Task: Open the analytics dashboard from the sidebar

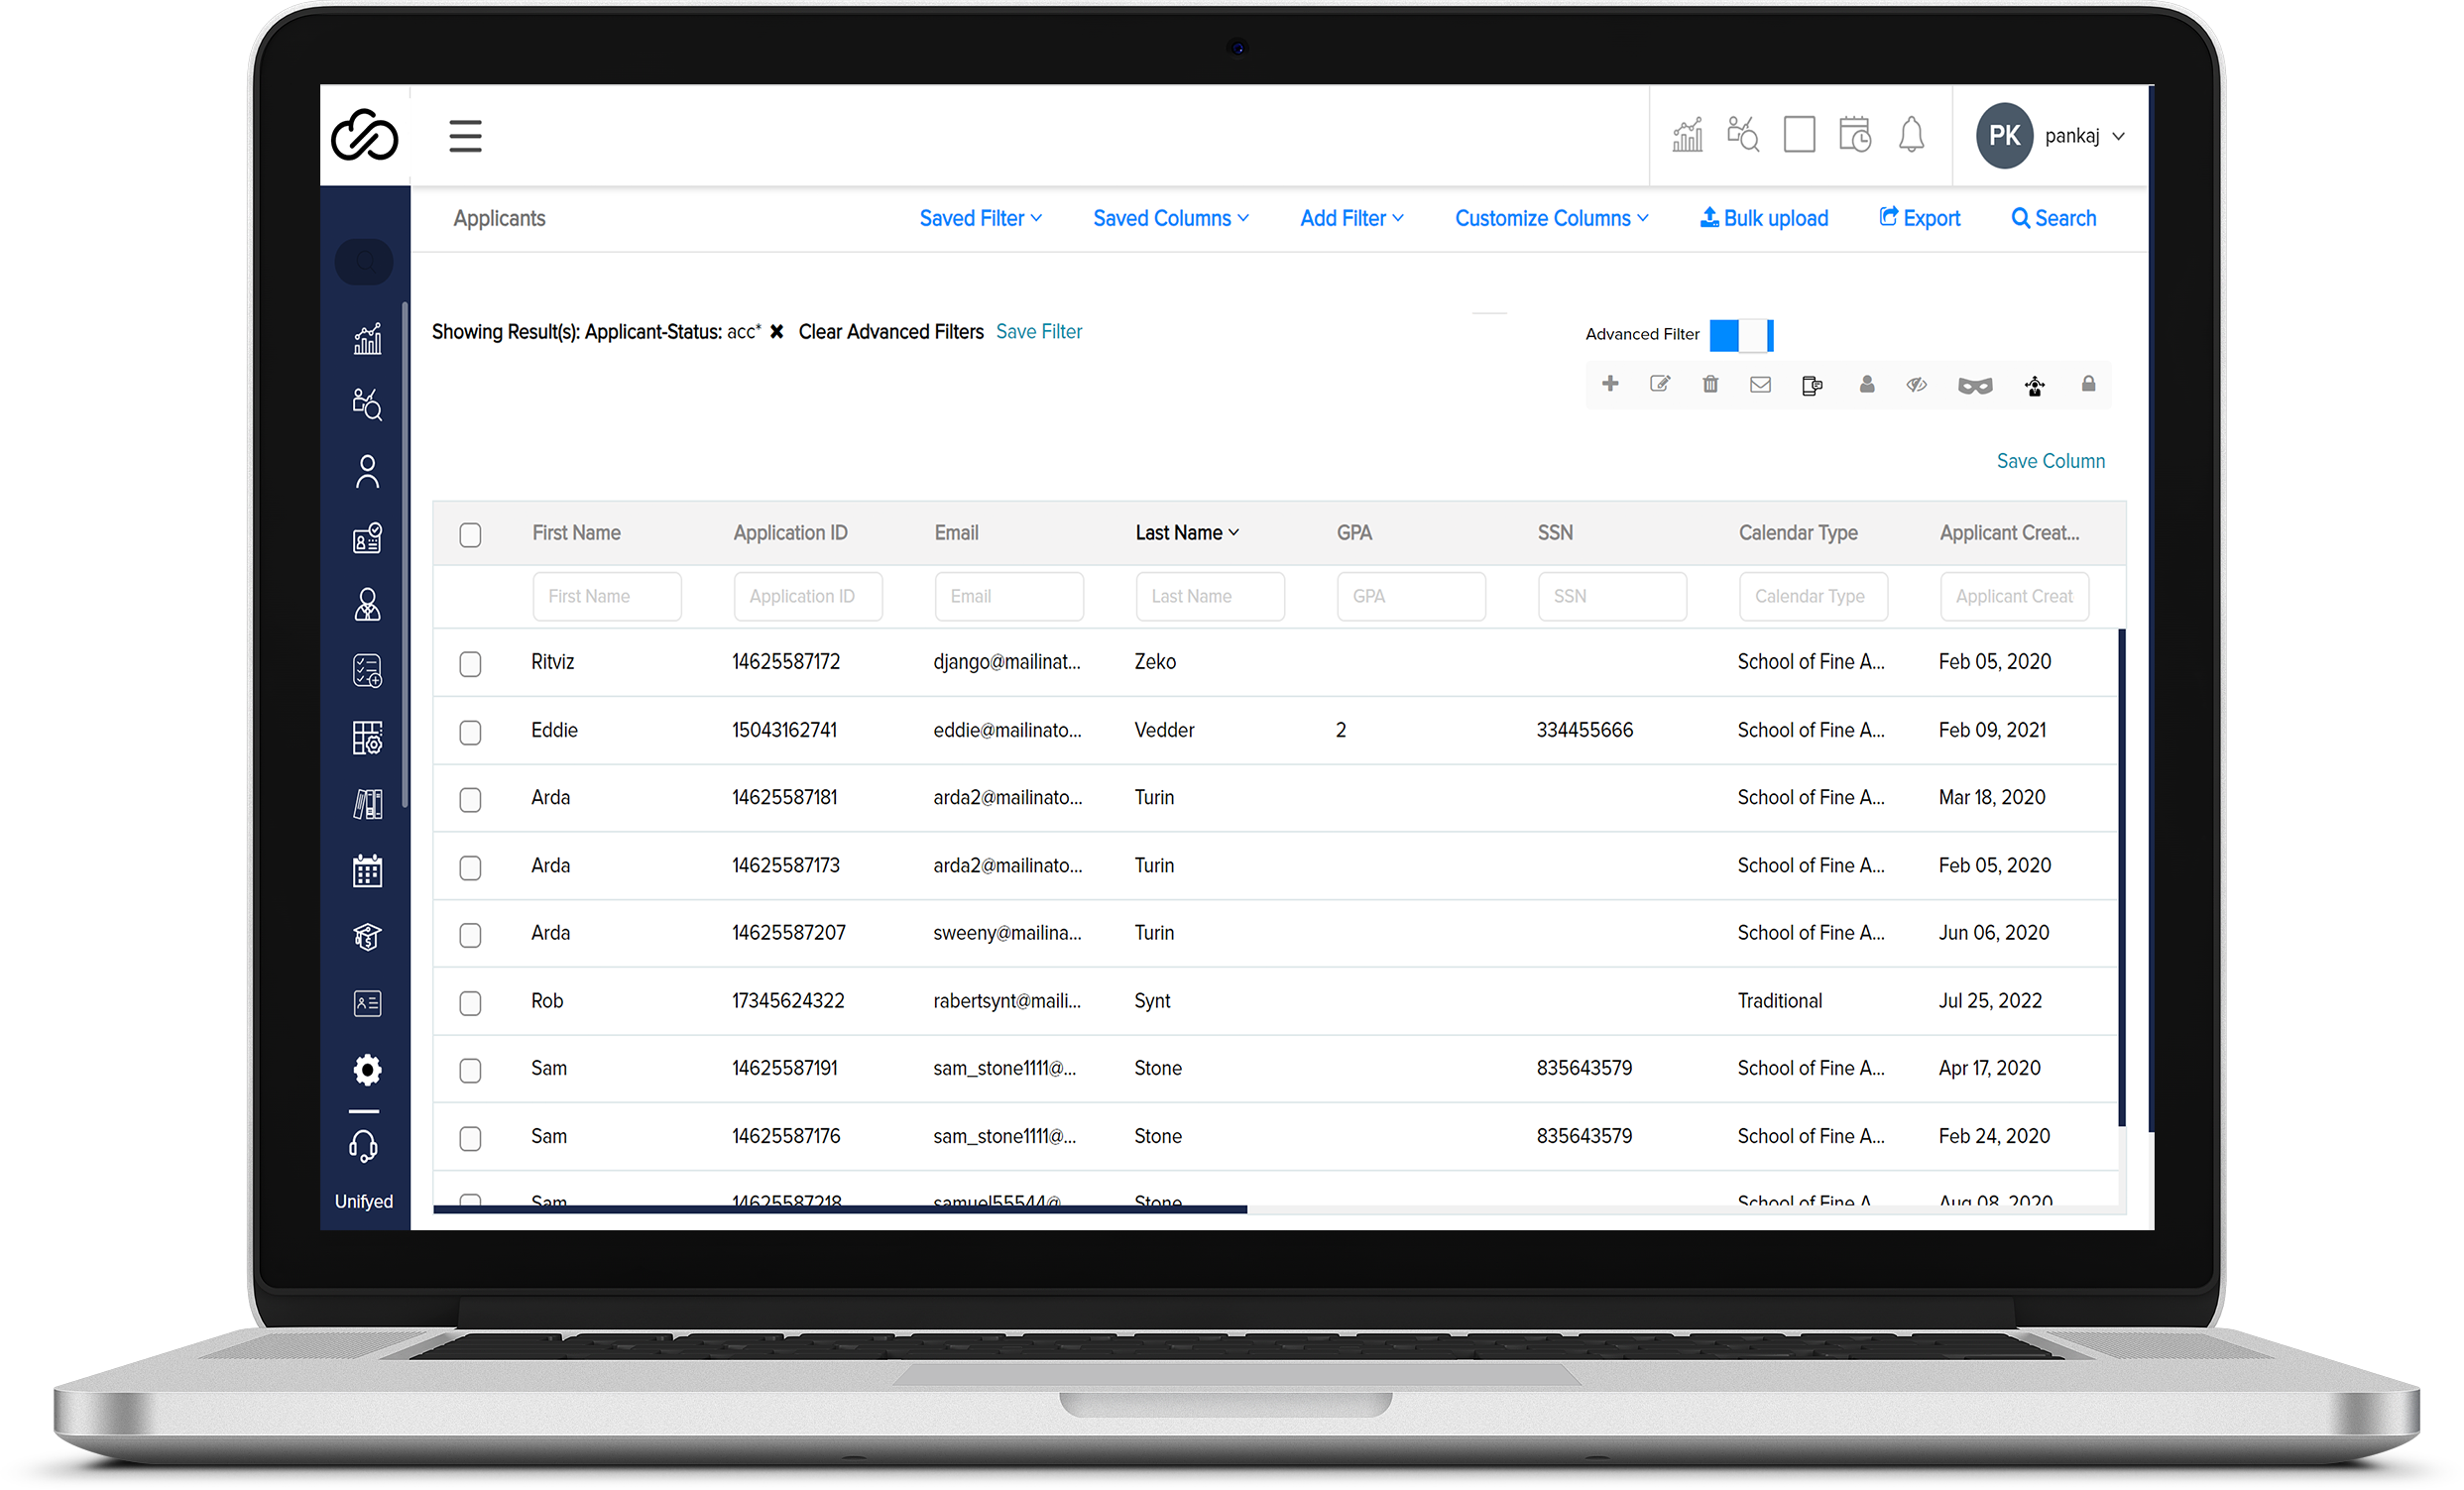Action: coord(367,340)
